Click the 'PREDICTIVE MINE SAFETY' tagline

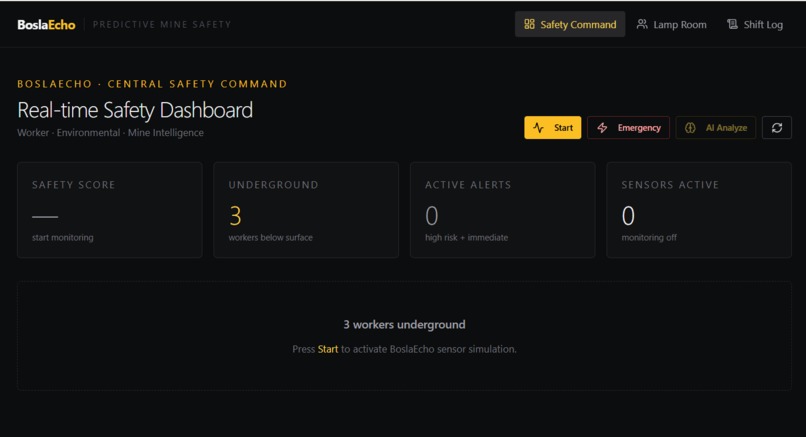pyautogui.click(x=162, y=25)
